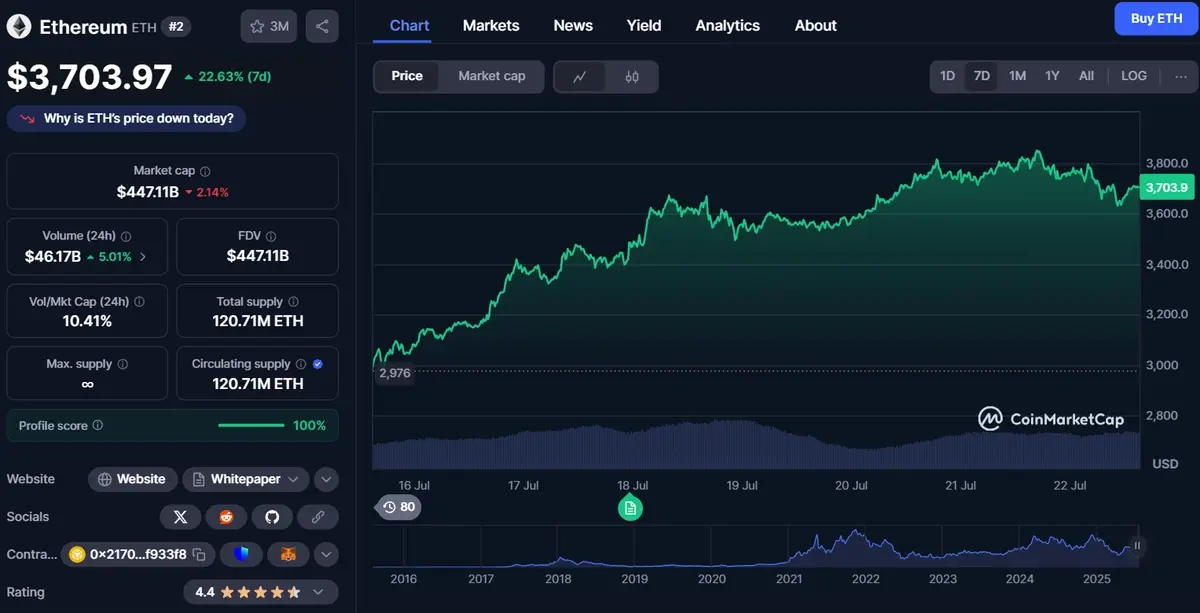Click the blue verified badge on Circulating supply
This screenshot has height=613, width=1200.
317,364
